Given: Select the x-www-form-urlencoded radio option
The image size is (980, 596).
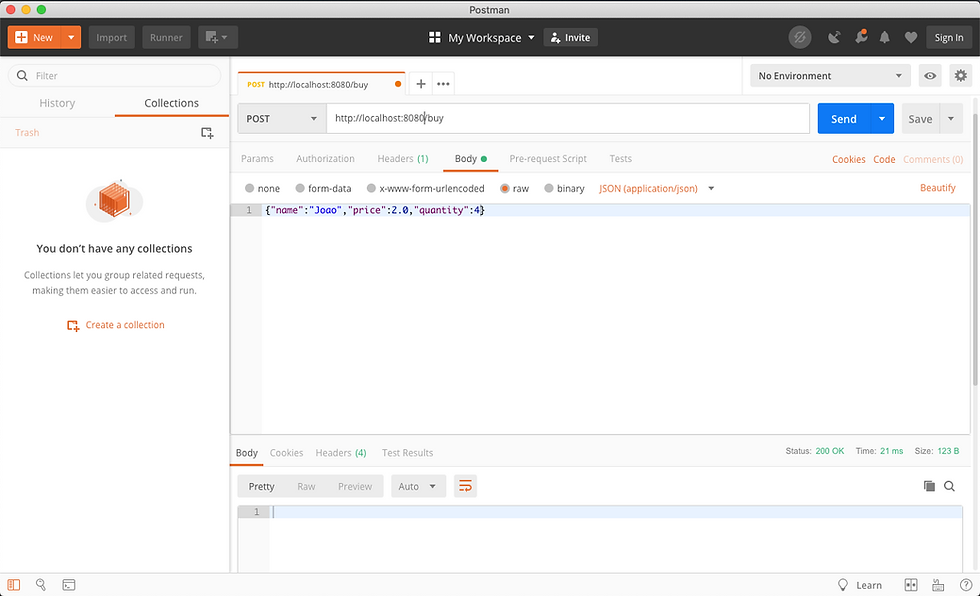Looking at the screenshot, I should tap(371, 188).
